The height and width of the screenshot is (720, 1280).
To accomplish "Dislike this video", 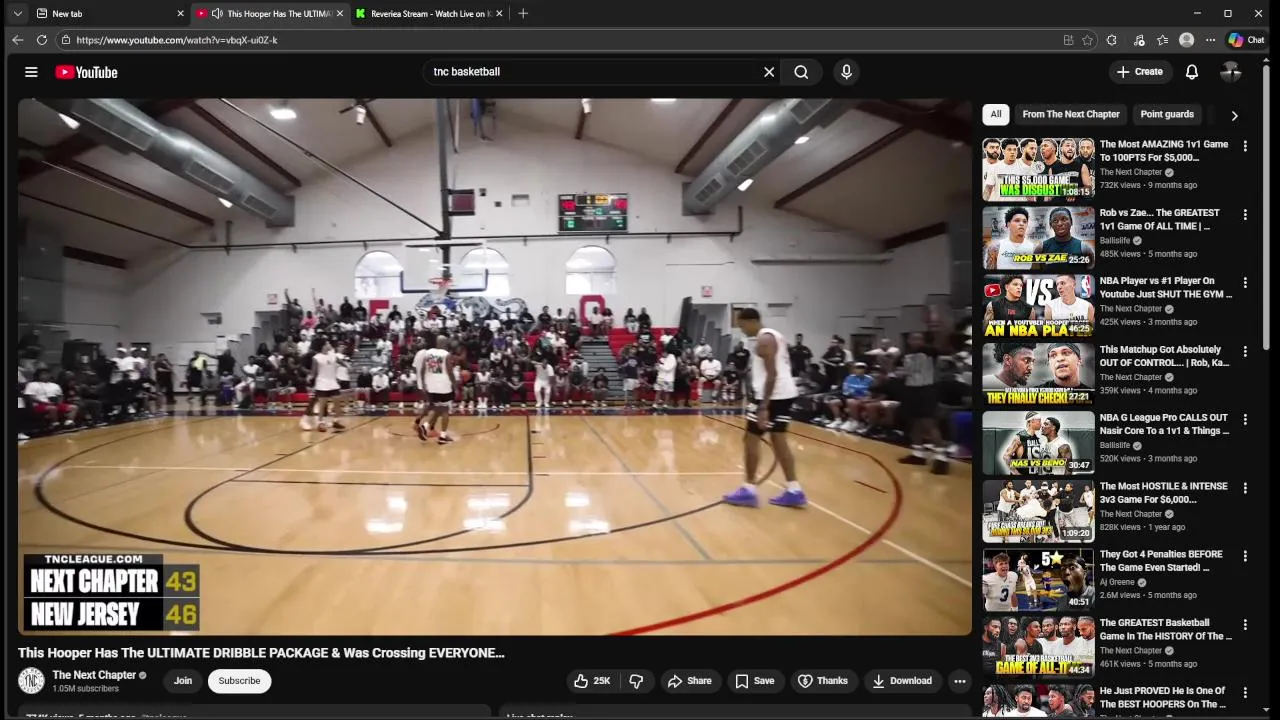I will [636, 681].
